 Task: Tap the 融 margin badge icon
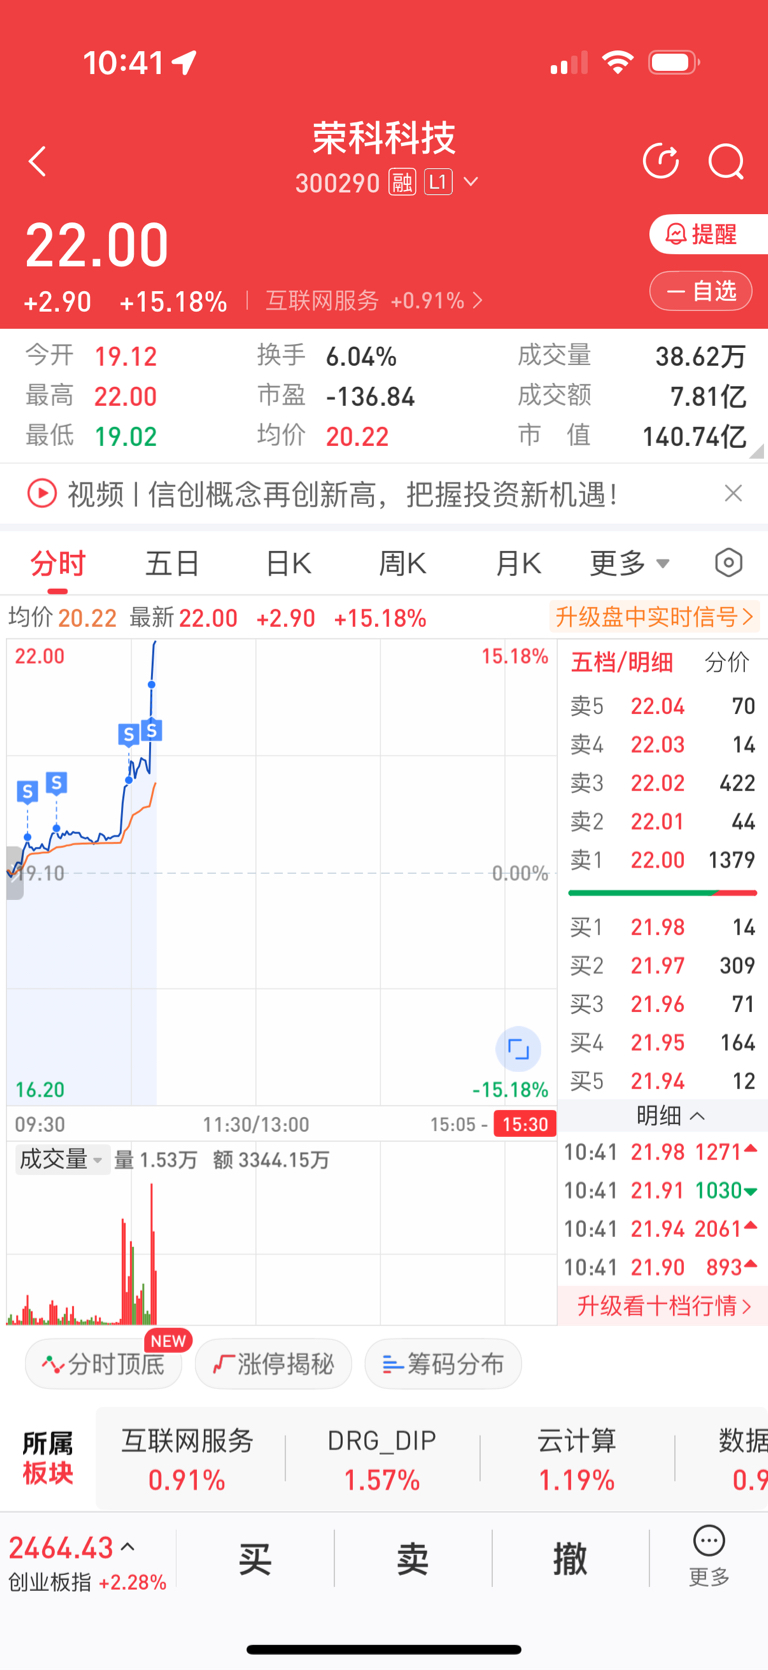(402, 182)
